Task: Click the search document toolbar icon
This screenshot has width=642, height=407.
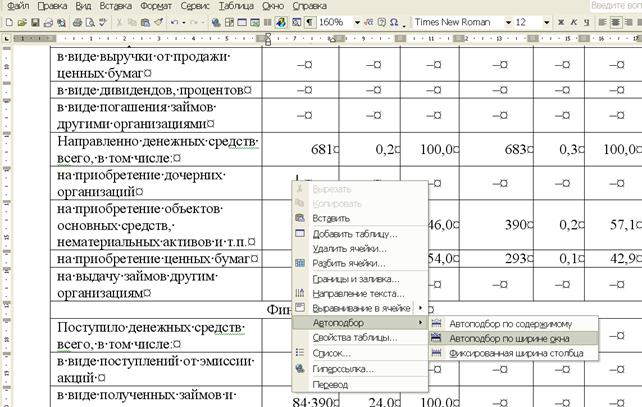Action: [x=61, y=23]
